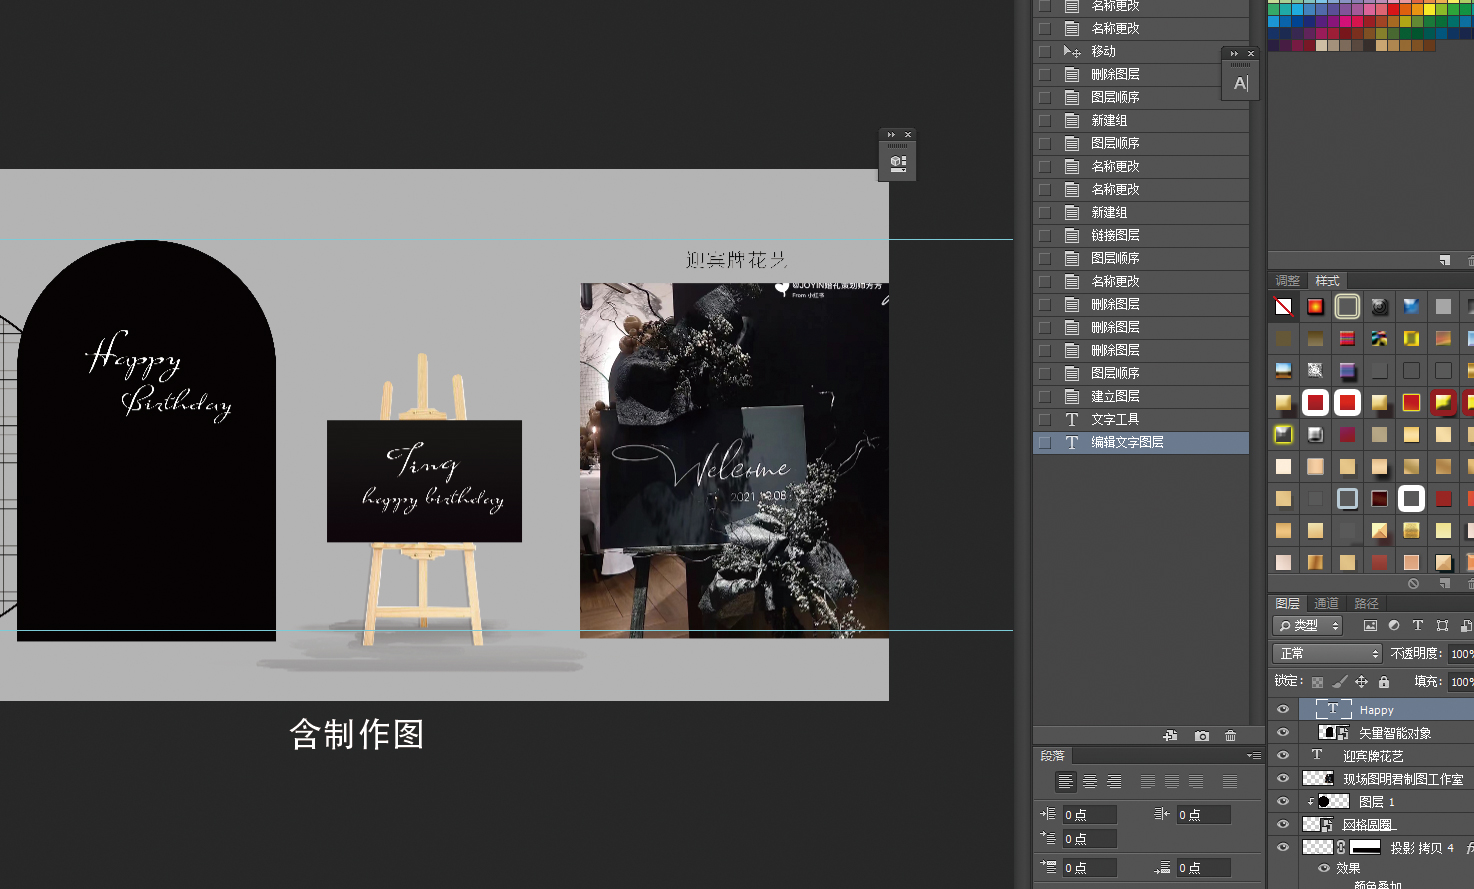1474x889 pixels.
Task: Lock image pixels with brush icon
Action: (1340, 682)
